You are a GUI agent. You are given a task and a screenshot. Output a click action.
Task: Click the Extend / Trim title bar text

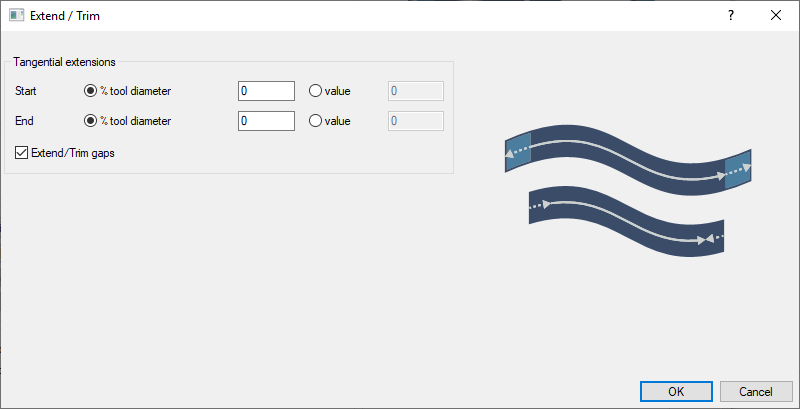pyautogui.click(x=66, y=16)
